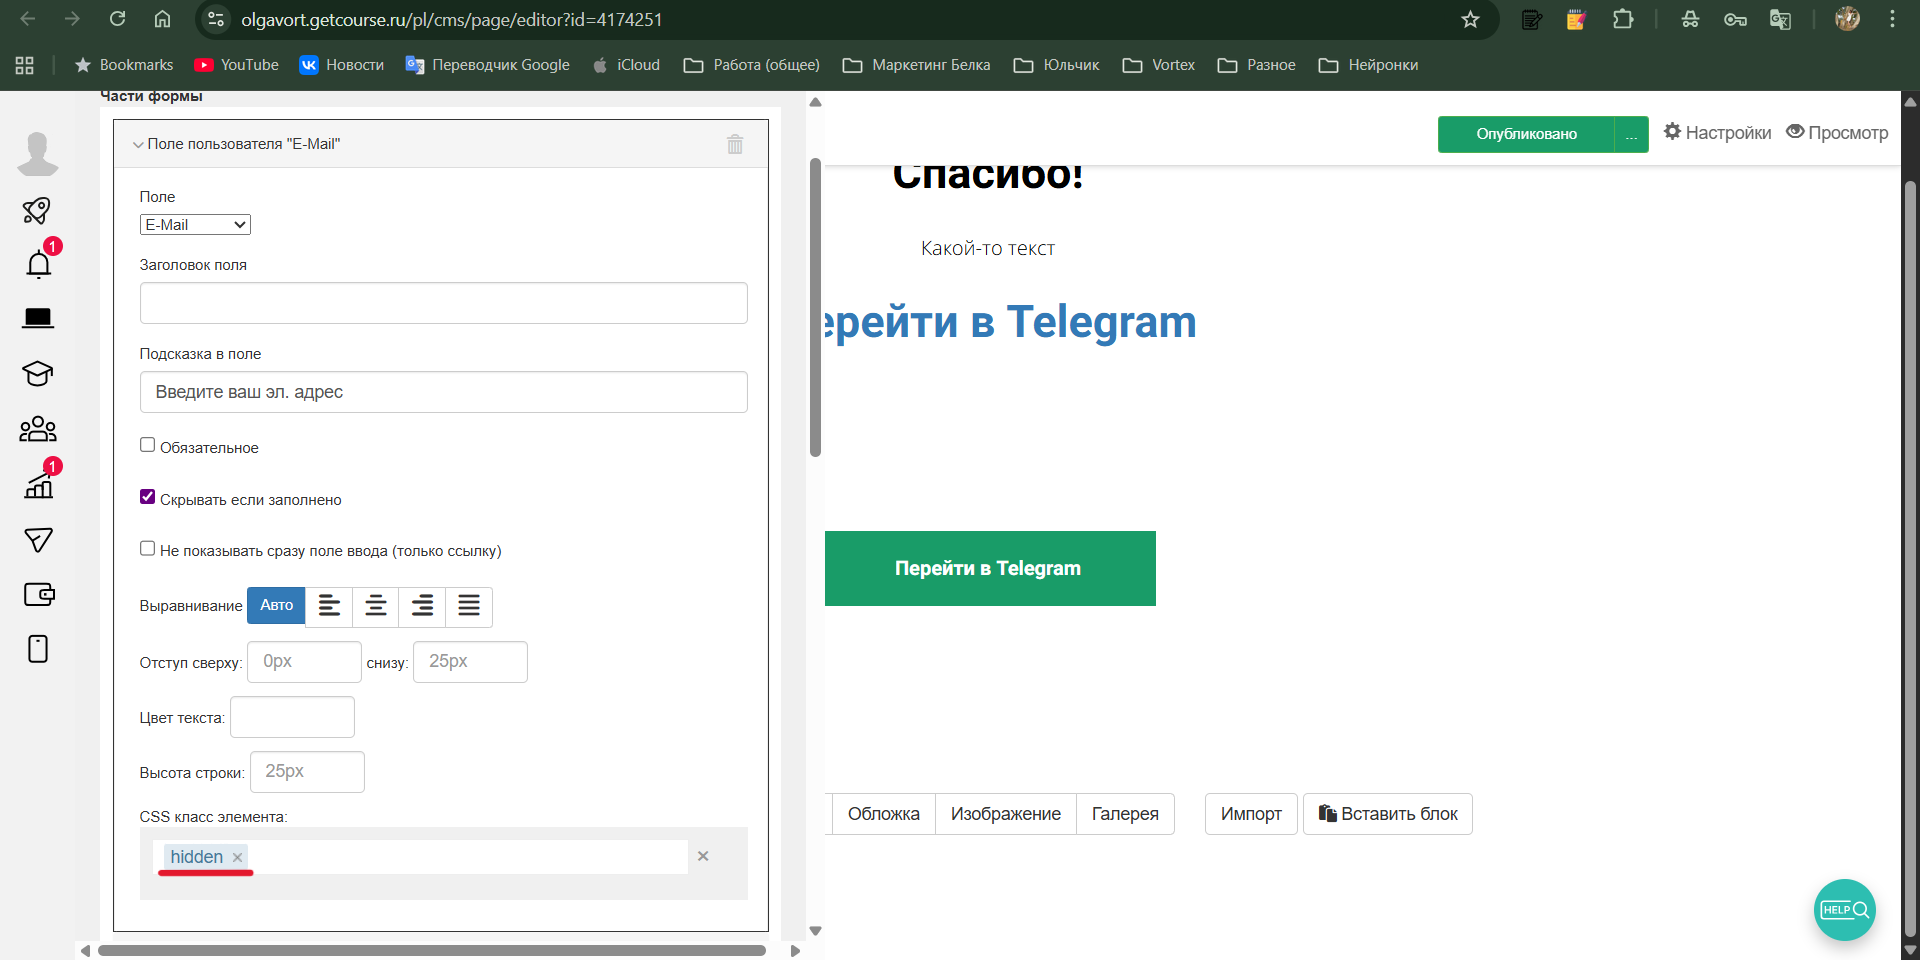
Task: Open the Payments wallet icon in sidebar
Action: click(x=39, y=594)
